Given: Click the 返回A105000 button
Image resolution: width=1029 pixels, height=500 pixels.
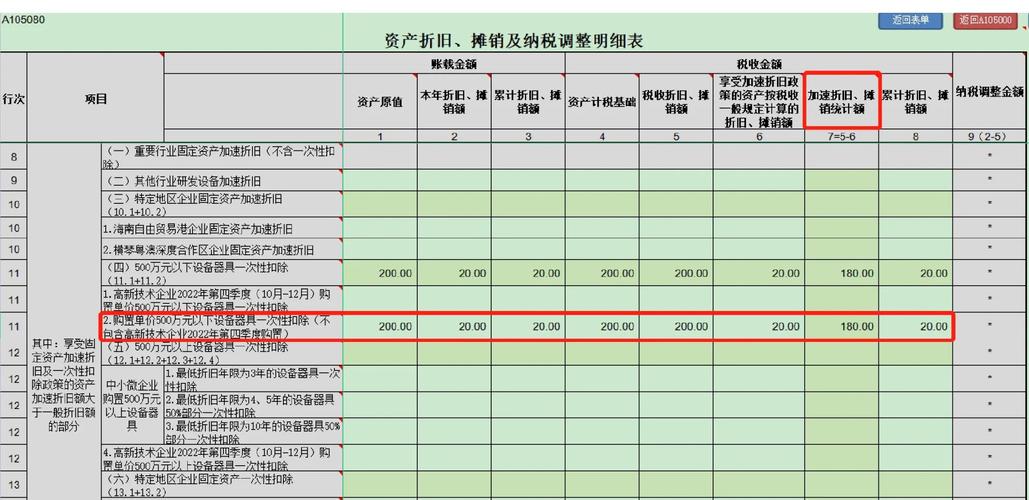Looking at the screenshot, I should [x=986, y=20].
